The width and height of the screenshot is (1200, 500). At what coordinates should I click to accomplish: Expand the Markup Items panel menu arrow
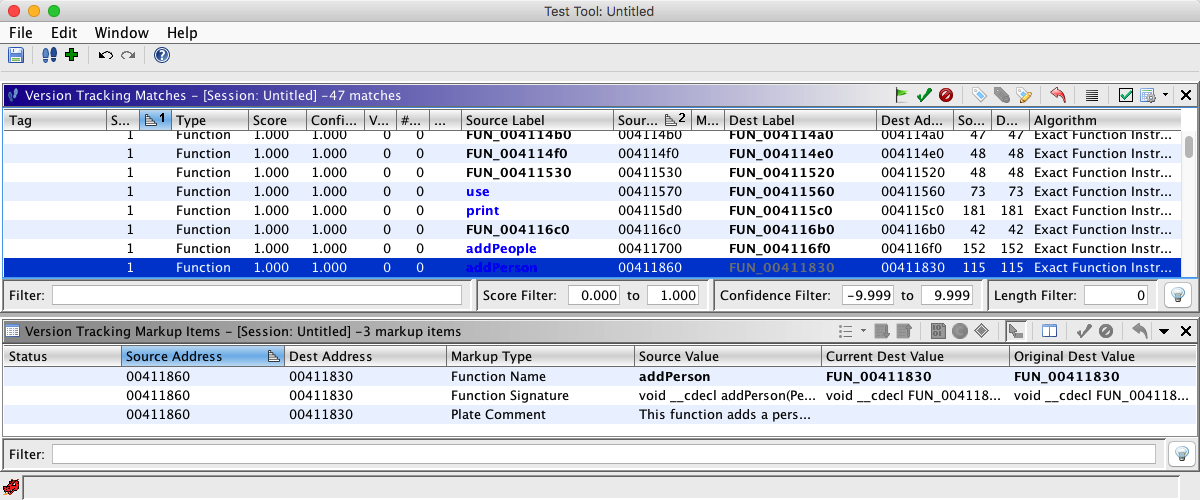1164,331
